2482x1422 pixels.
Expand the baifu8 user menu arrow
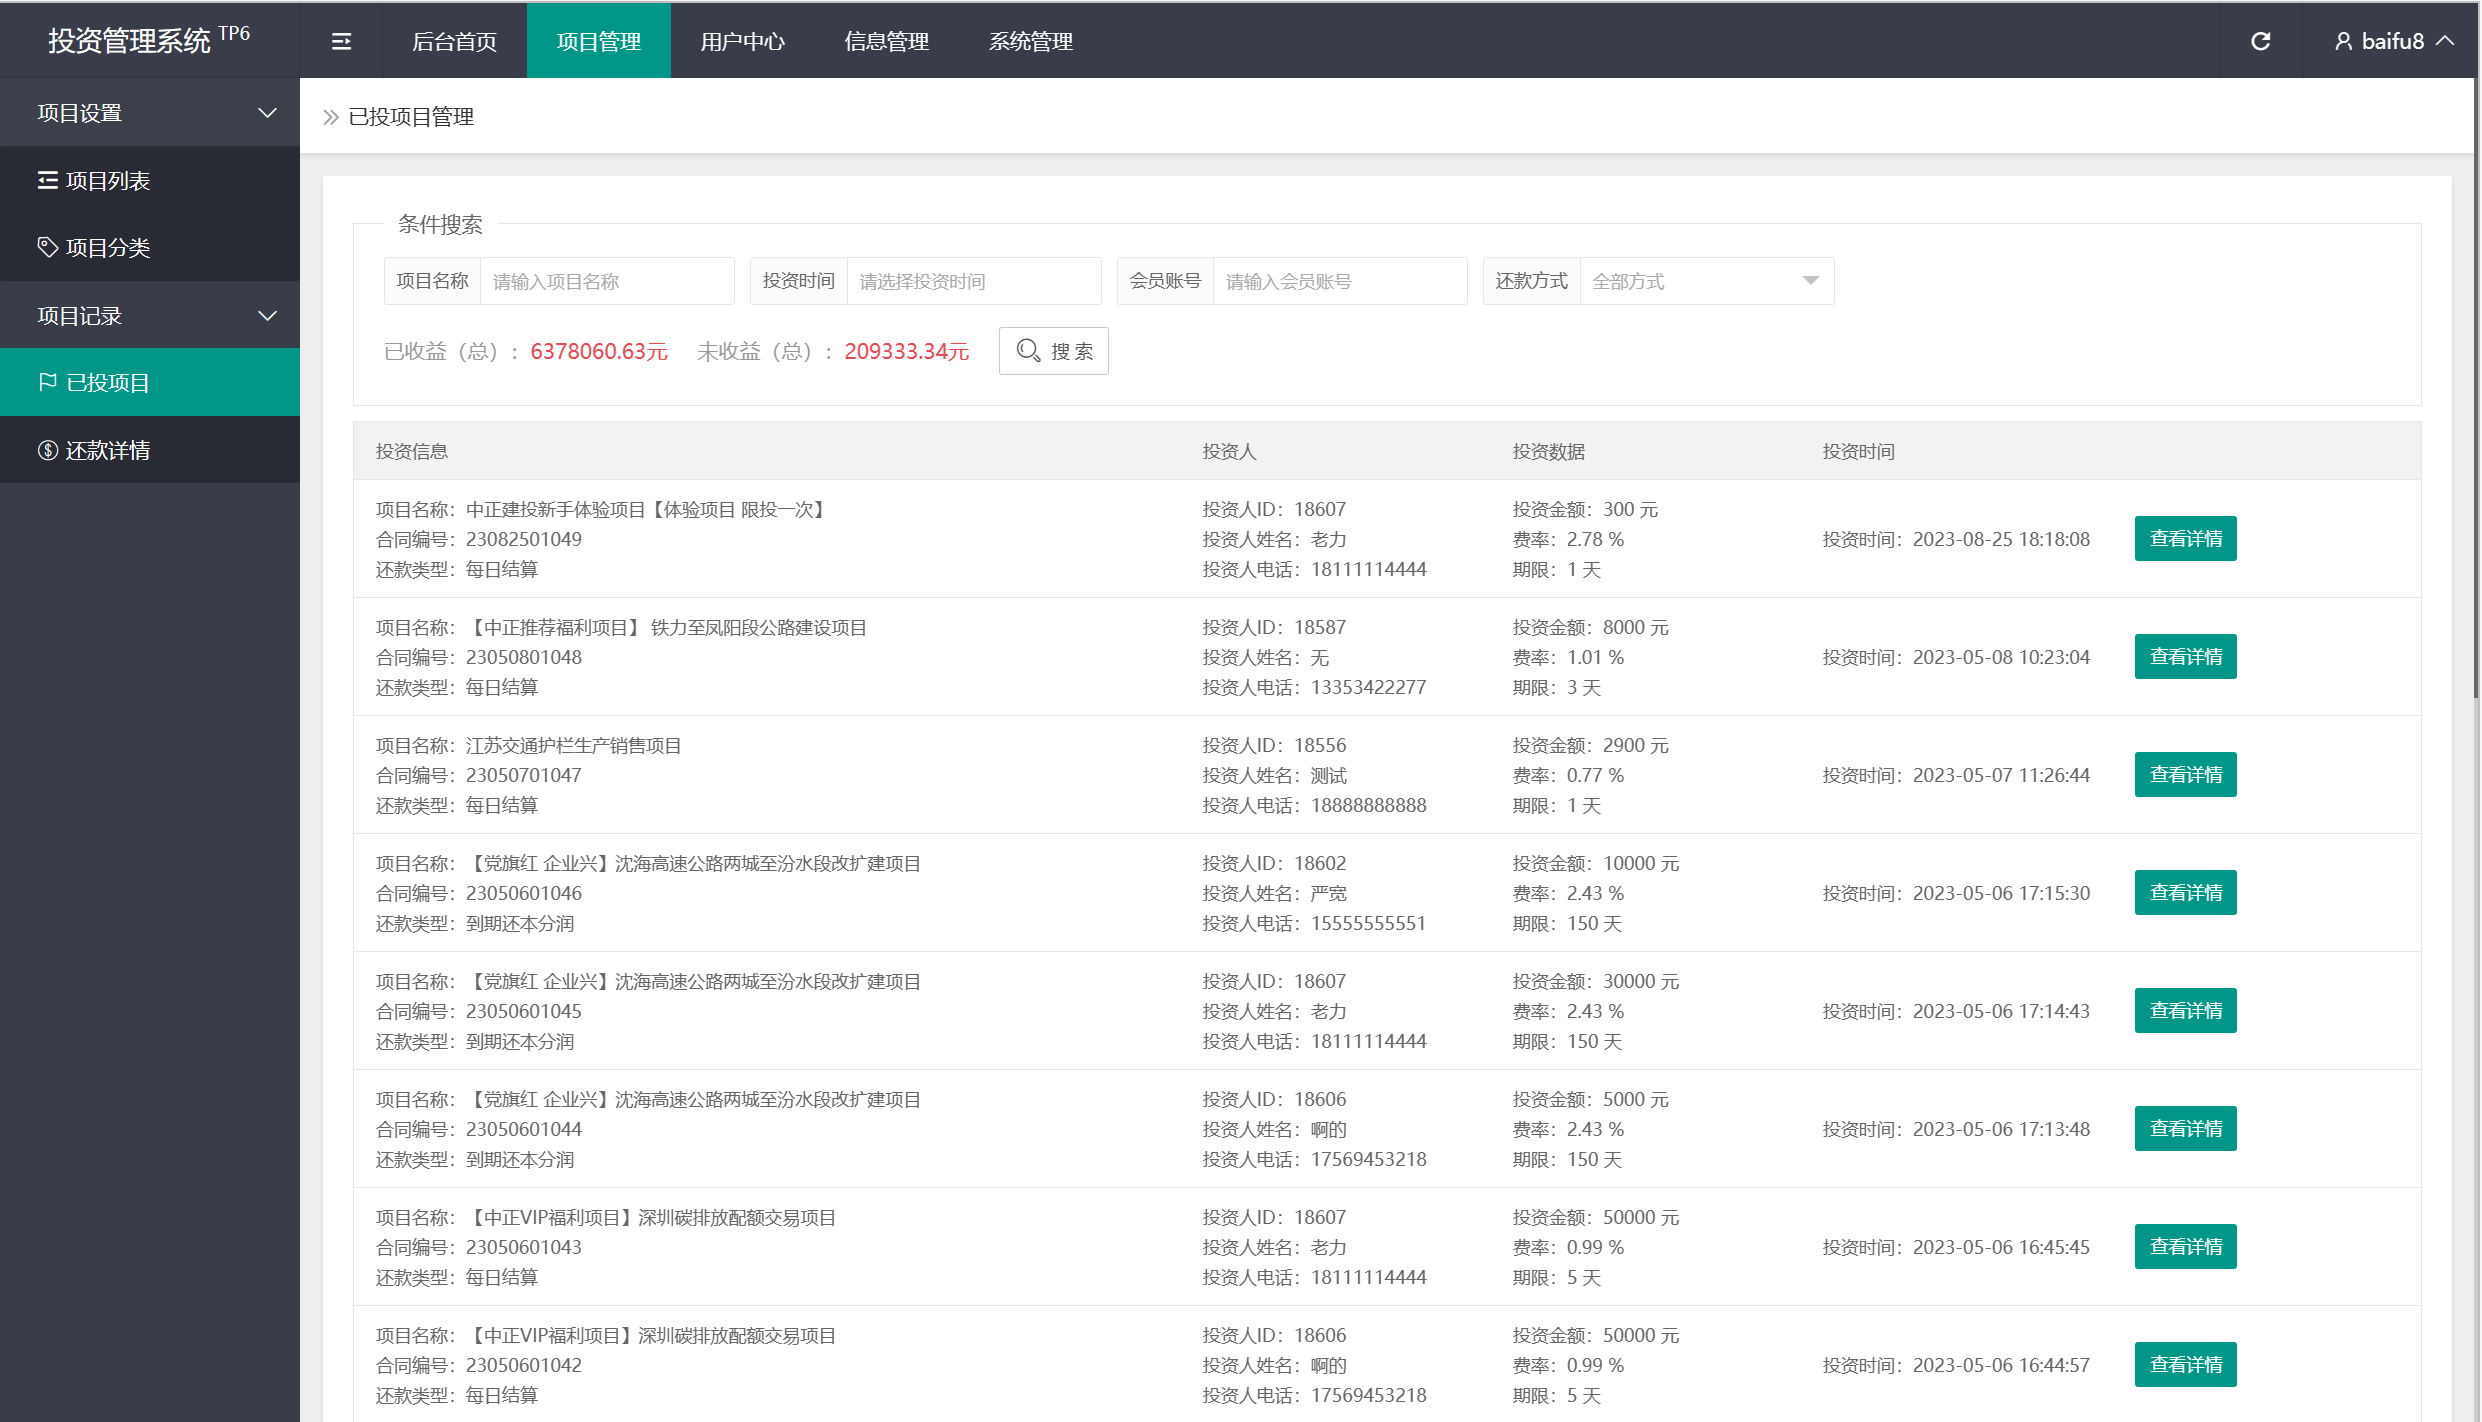point(2445,41)
